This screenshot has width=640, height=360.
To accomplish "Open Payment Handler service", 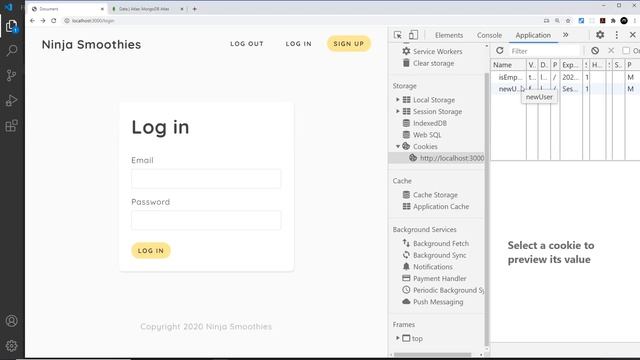I will click(439, 278).
